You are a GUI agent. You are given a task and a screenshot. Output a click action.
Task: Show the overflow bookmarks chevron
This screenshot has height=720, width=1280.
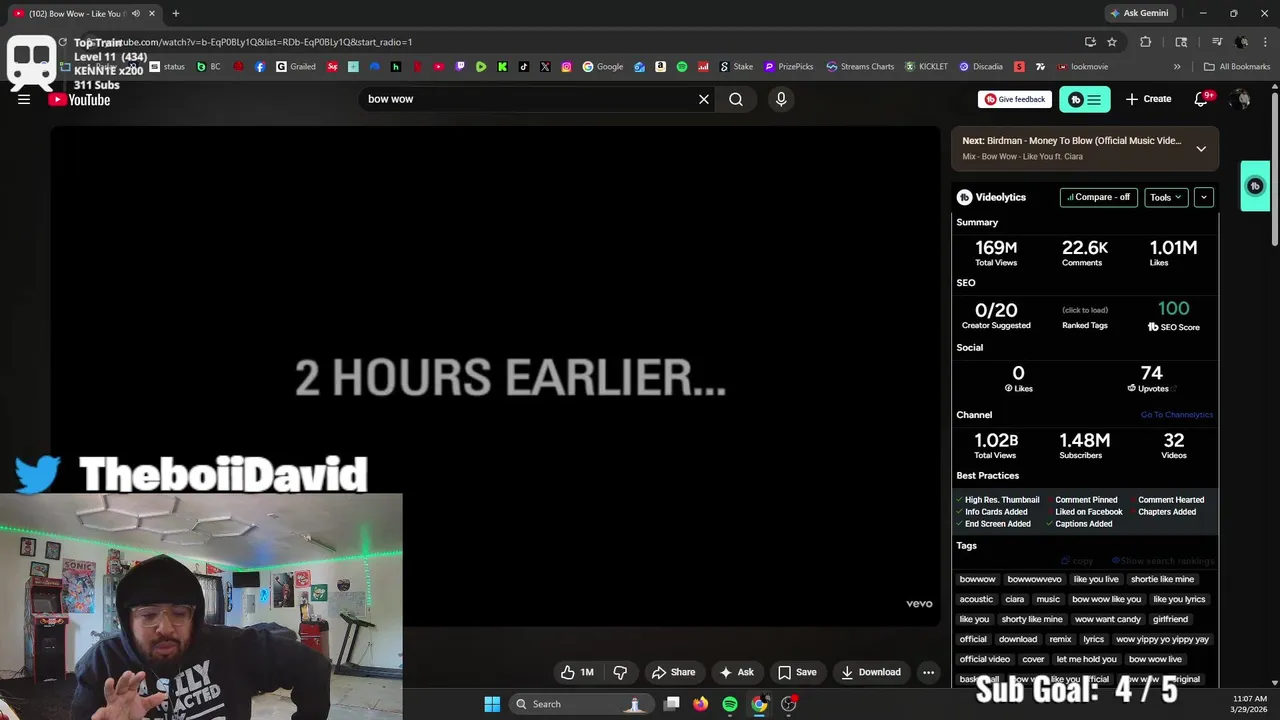[x=1177, y=67]
